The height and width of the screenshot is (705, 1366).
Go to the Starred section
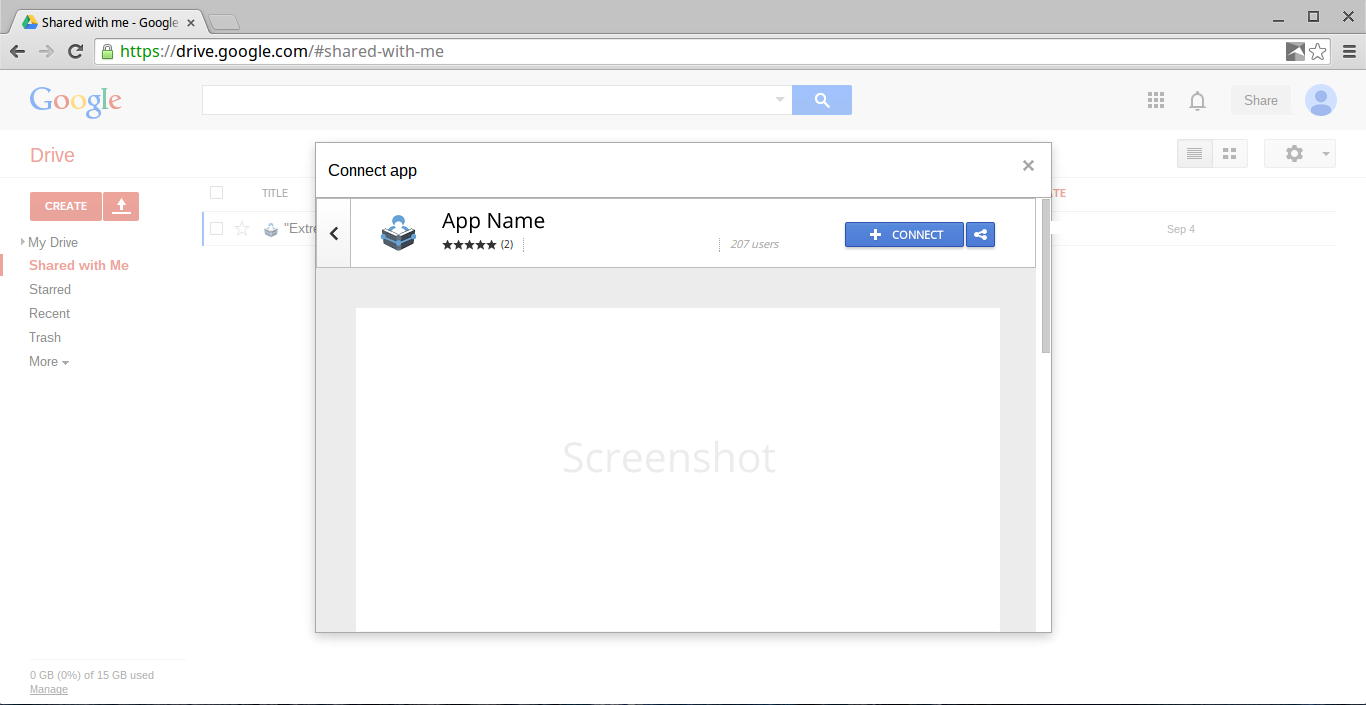click(50, 289)
